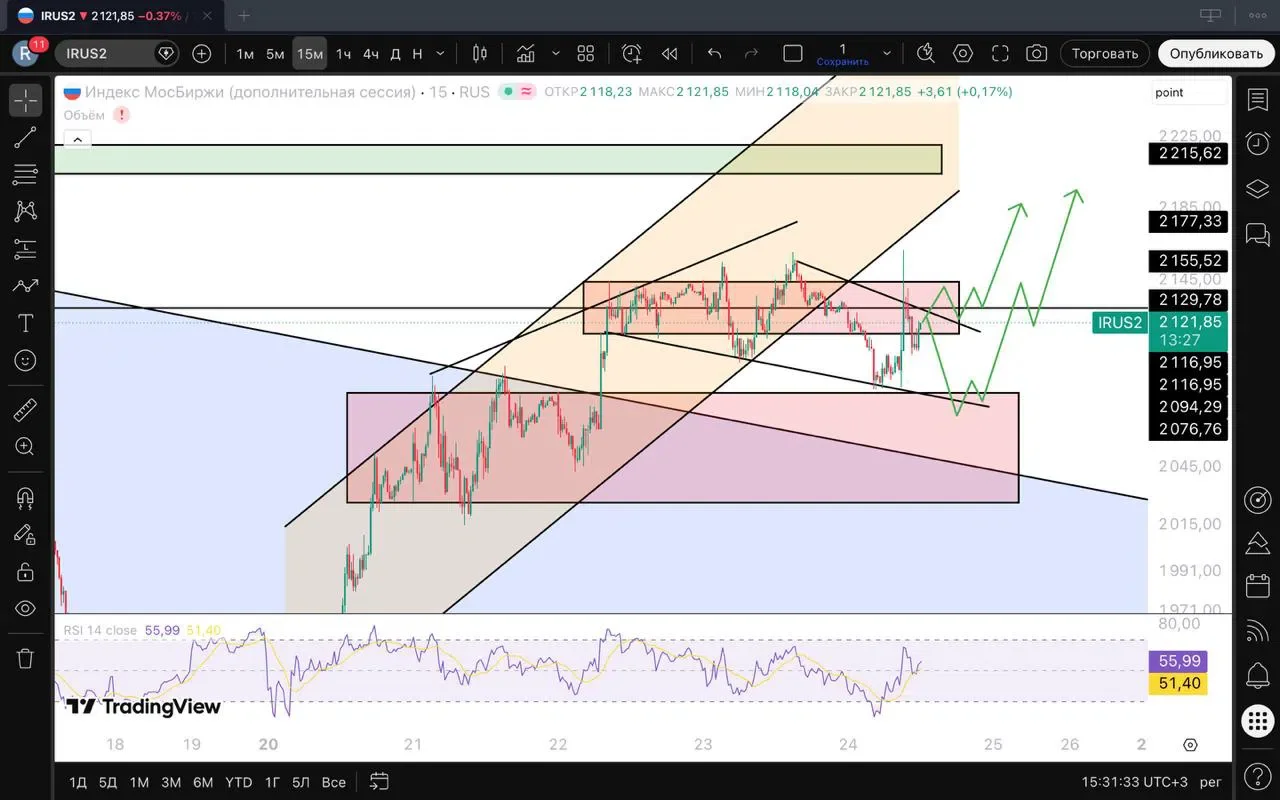Click the Опубликовать button
The image size is (1280, 800).
(x=1216, y=53)
